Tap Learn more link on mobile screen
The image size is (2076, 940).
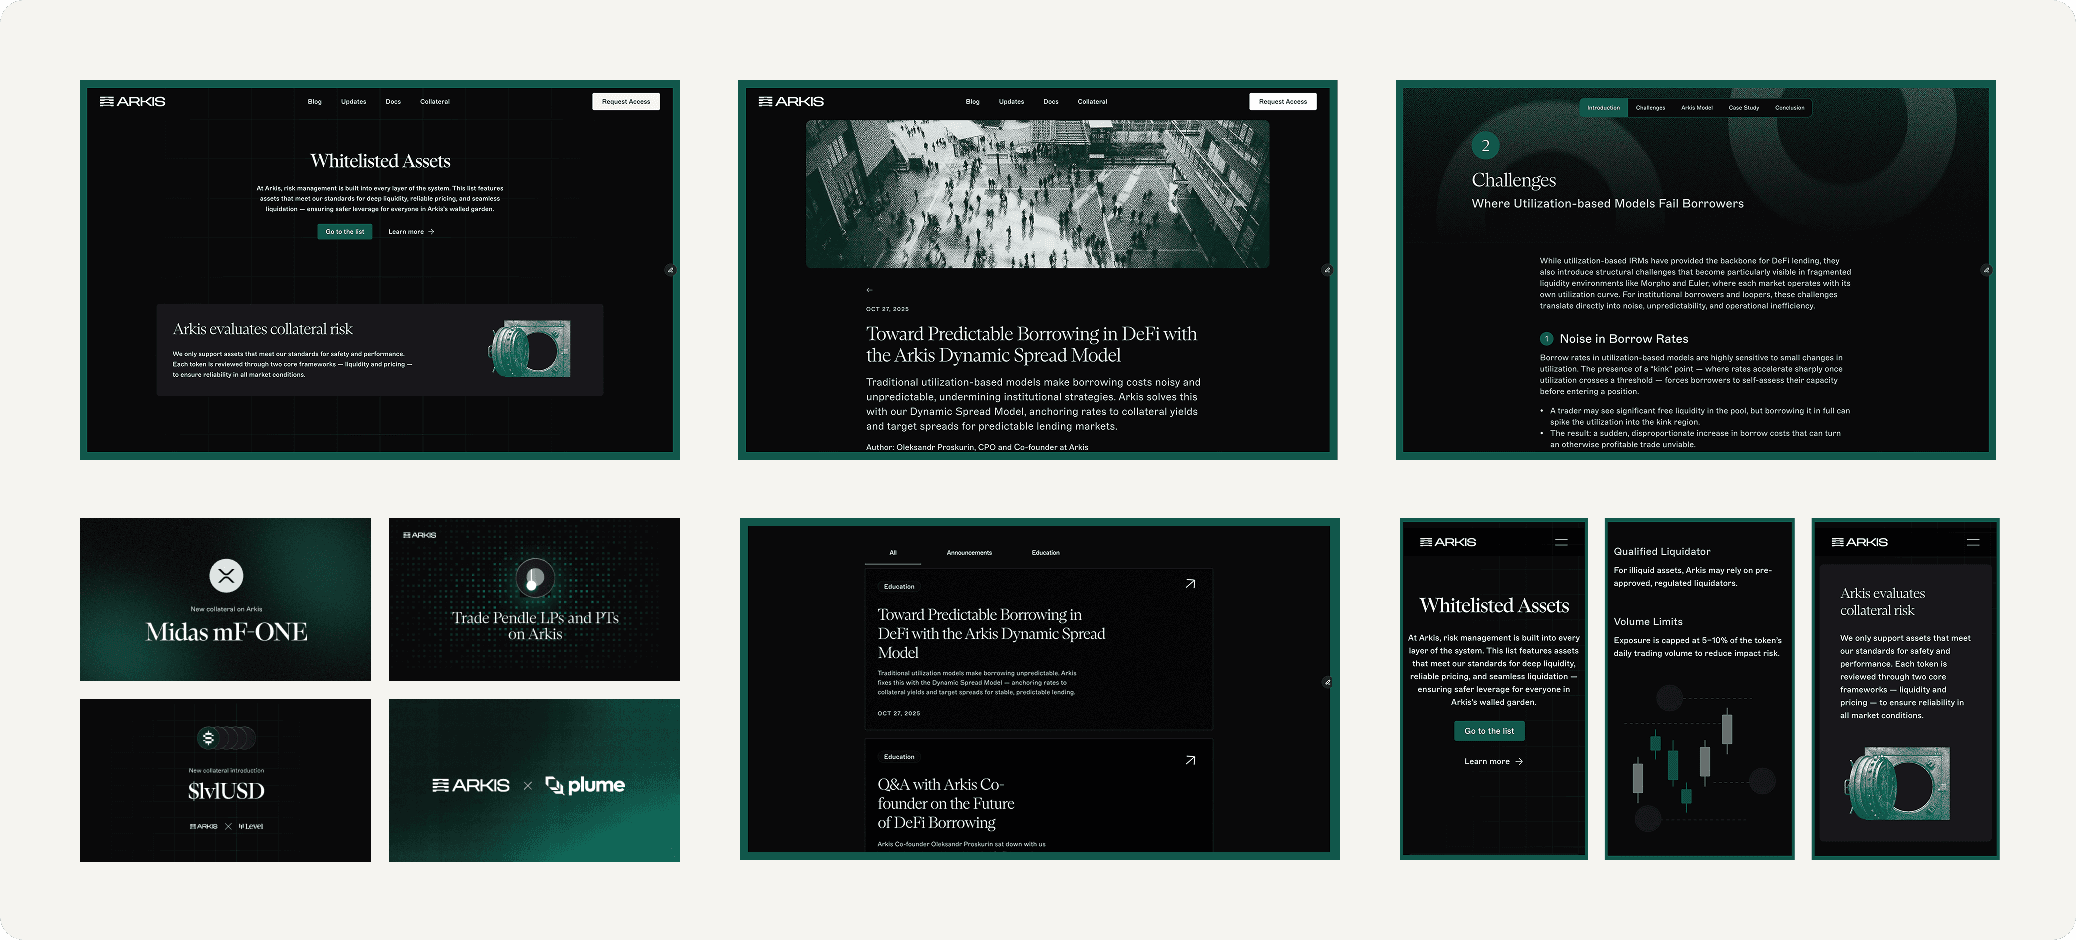click(1493, 762)
